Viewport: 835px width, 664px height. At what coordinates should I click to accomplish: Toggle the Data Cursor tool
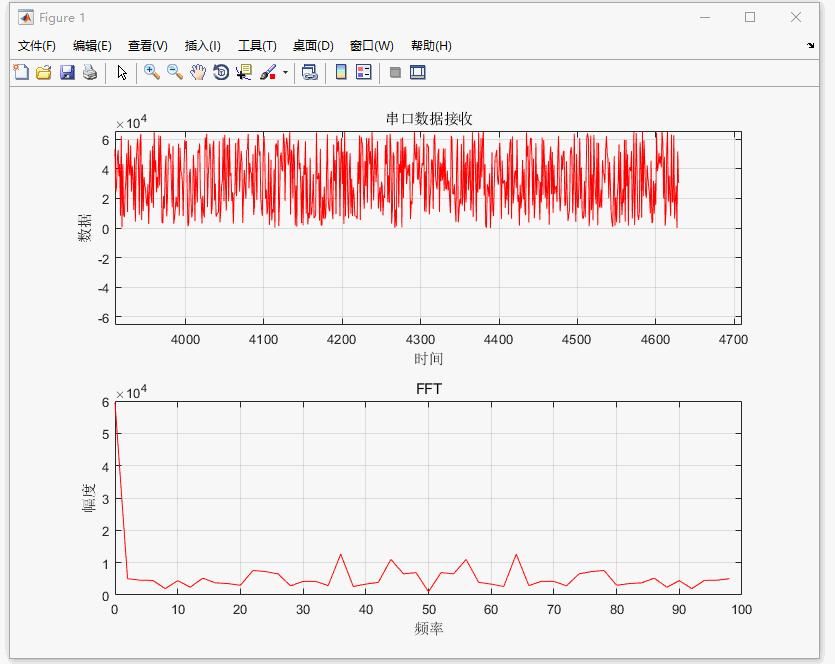(244, 72)
